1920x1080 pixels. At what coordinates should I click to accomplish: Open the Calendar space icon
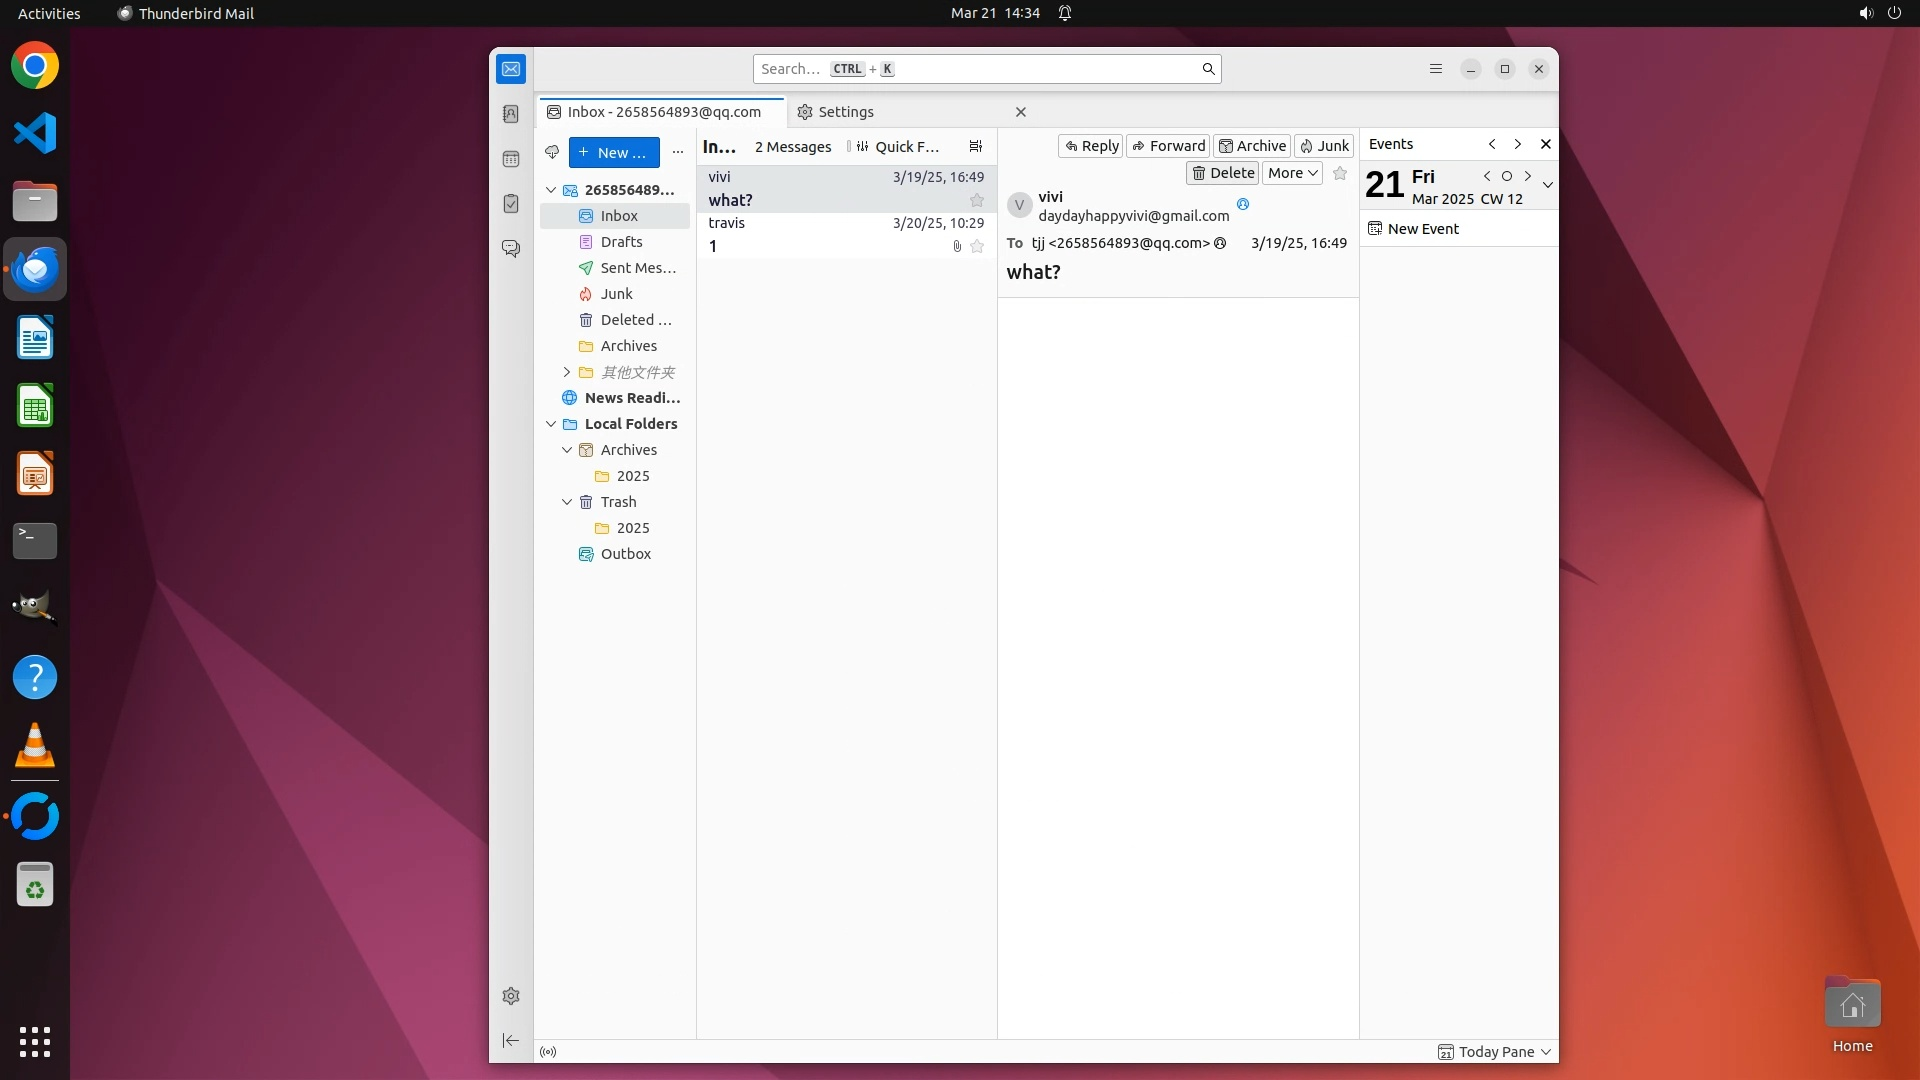(511, 159)
